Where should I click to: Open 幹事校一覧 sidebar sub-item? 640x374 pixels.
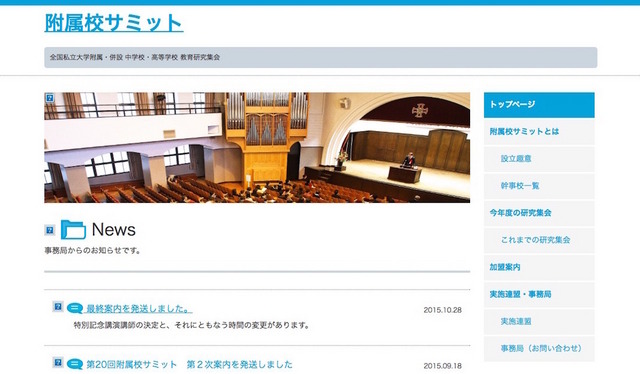[539, 186]
